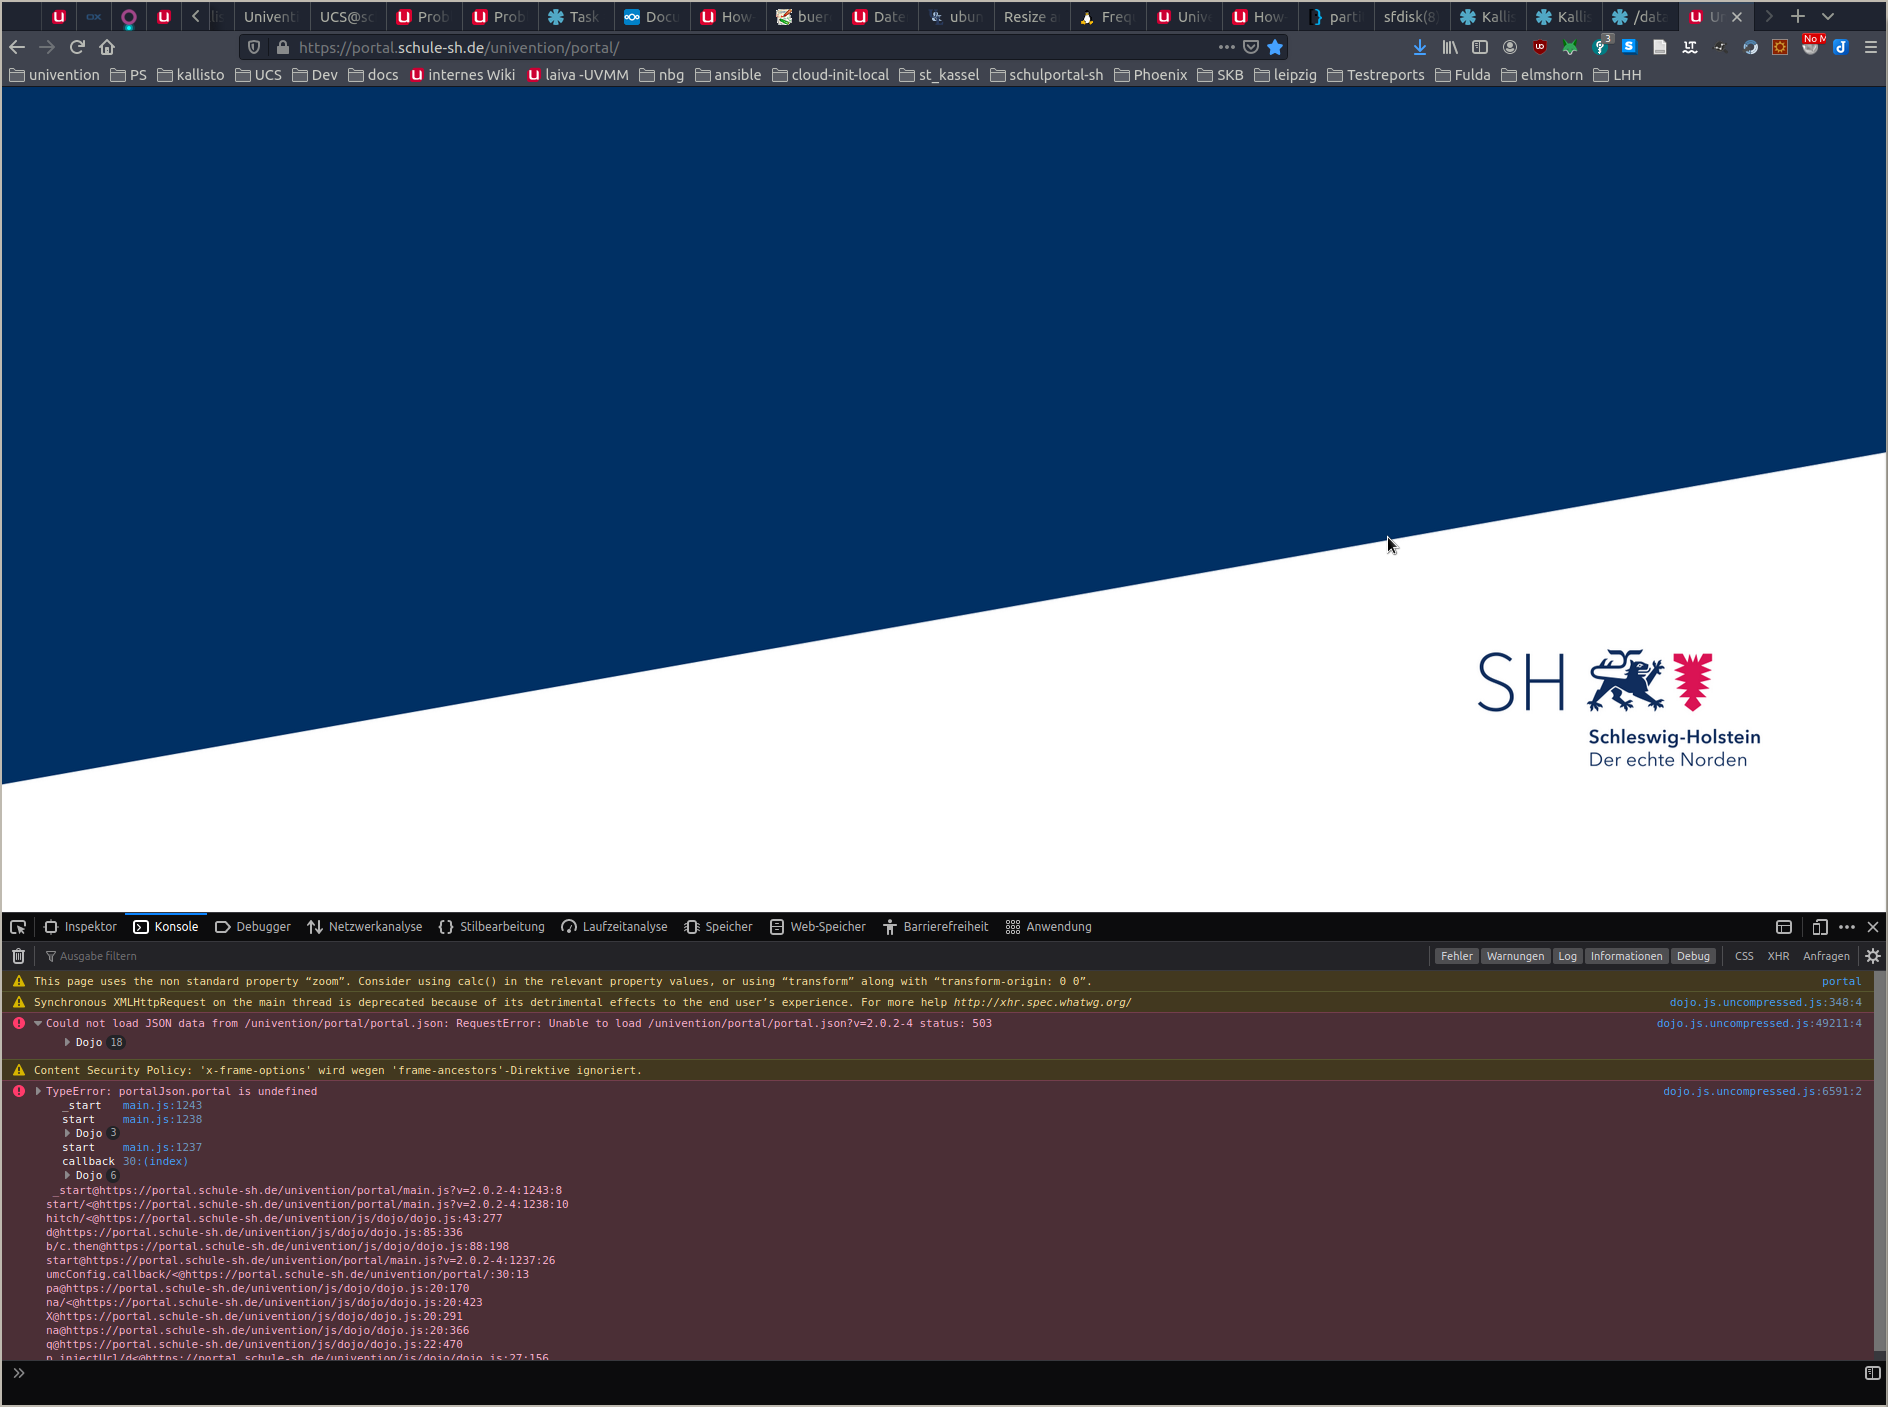Collapse the 'Could not load JSON' error

click(38, 1023)
